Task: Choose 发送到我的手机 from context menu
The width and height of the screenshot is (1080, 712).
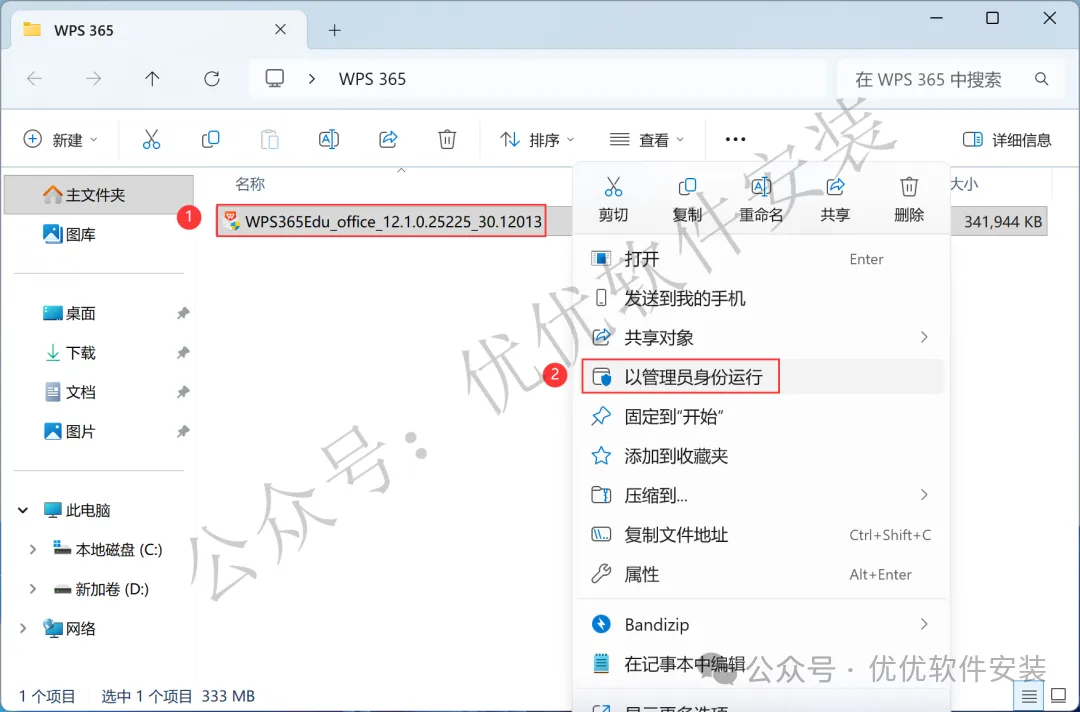Action: (761, 298)
